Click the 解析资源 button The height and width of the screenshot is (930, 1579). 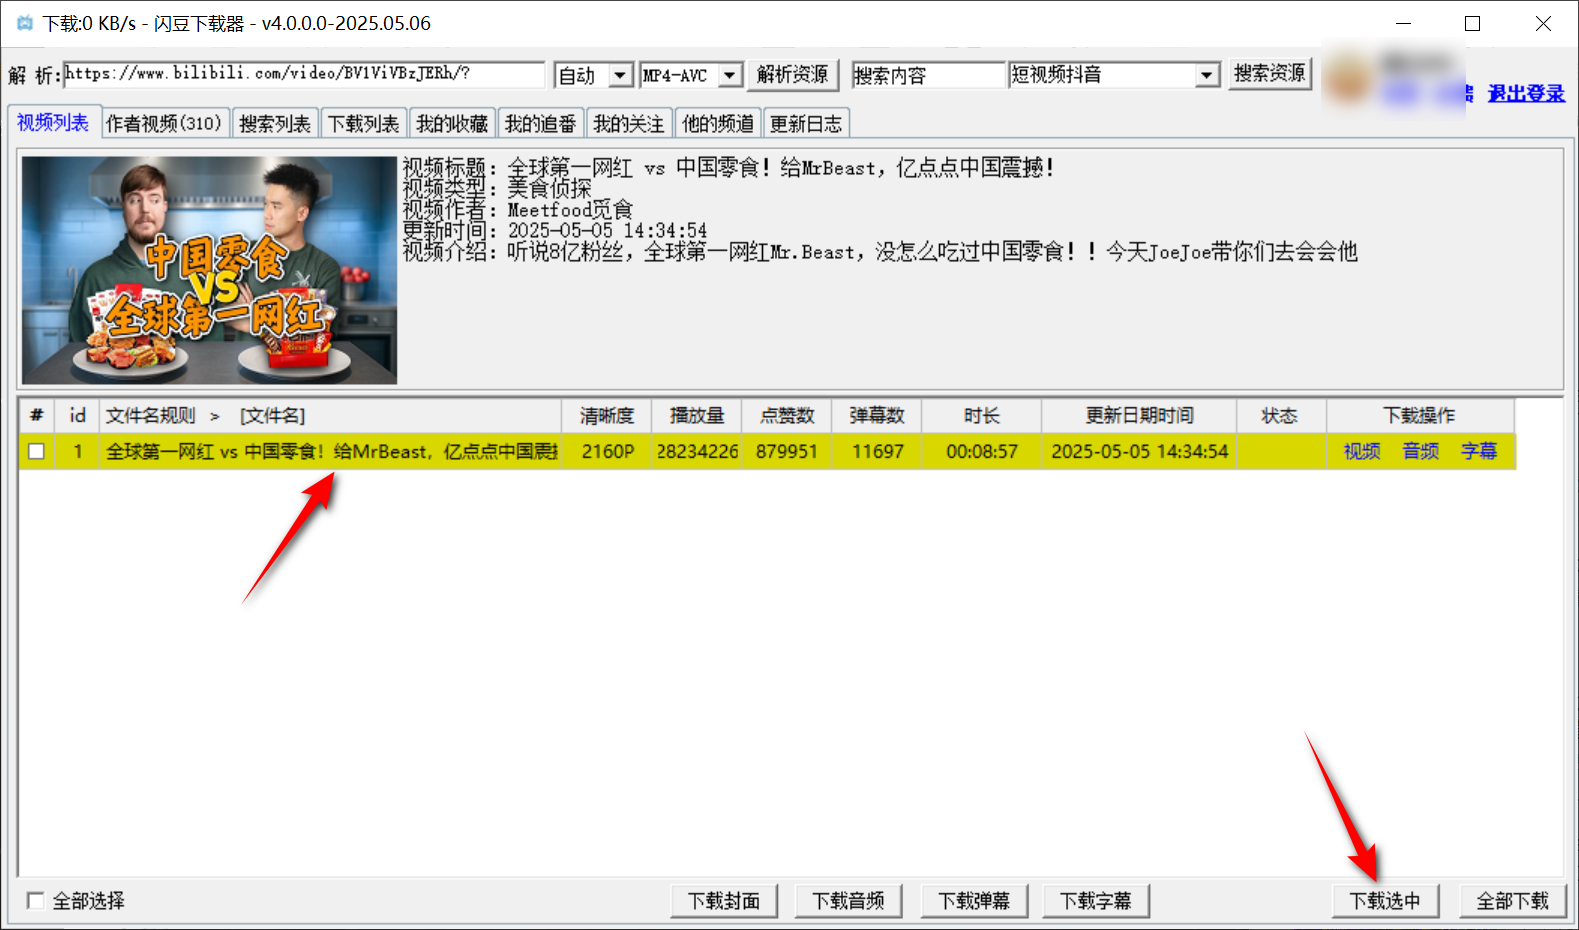coord(792,74)
